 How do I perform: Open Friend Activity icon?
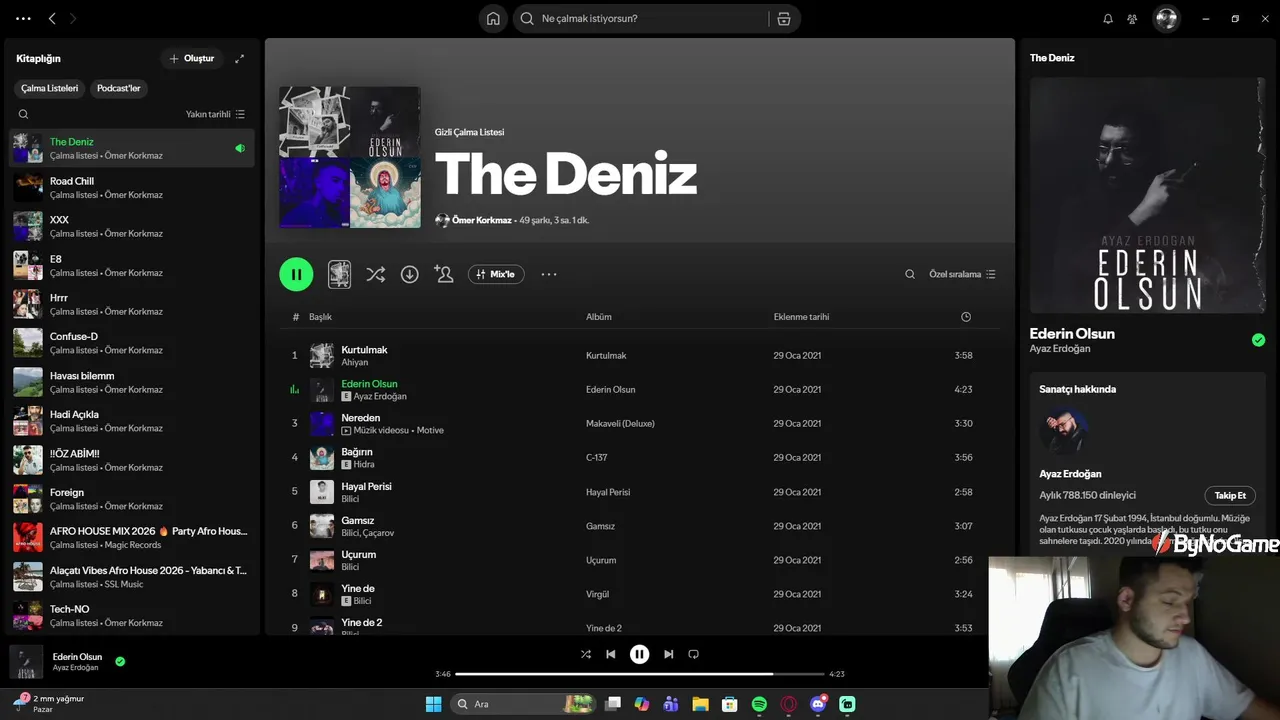(x=1132, y=18)
